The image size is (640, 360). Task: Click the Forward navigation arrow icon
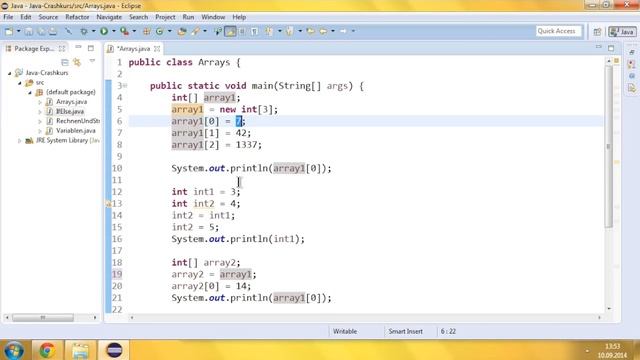[343, 31]
